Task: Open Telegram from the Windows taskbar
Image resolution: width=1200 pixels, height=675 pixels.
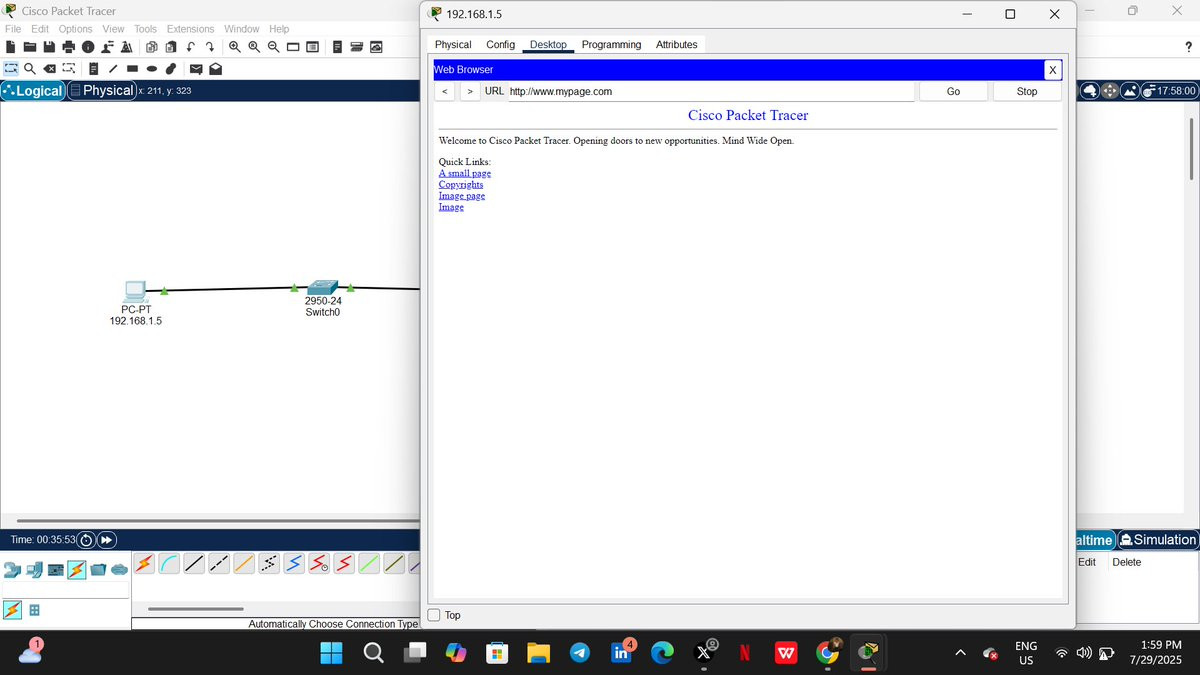Action: (580, 653)
